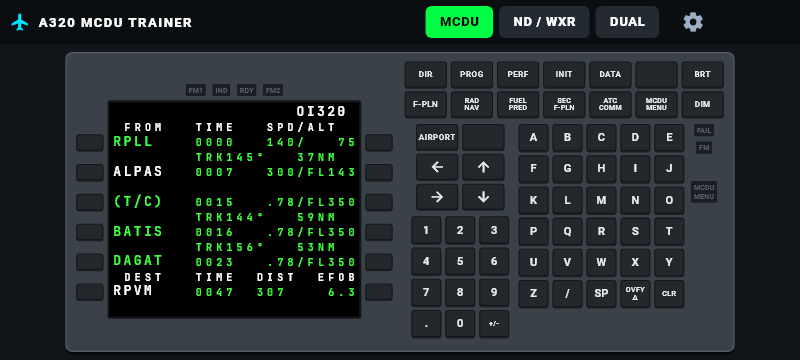The image size is (800, 360).
Task: Click right line select key beside 140/75
Action: (379, 143)
